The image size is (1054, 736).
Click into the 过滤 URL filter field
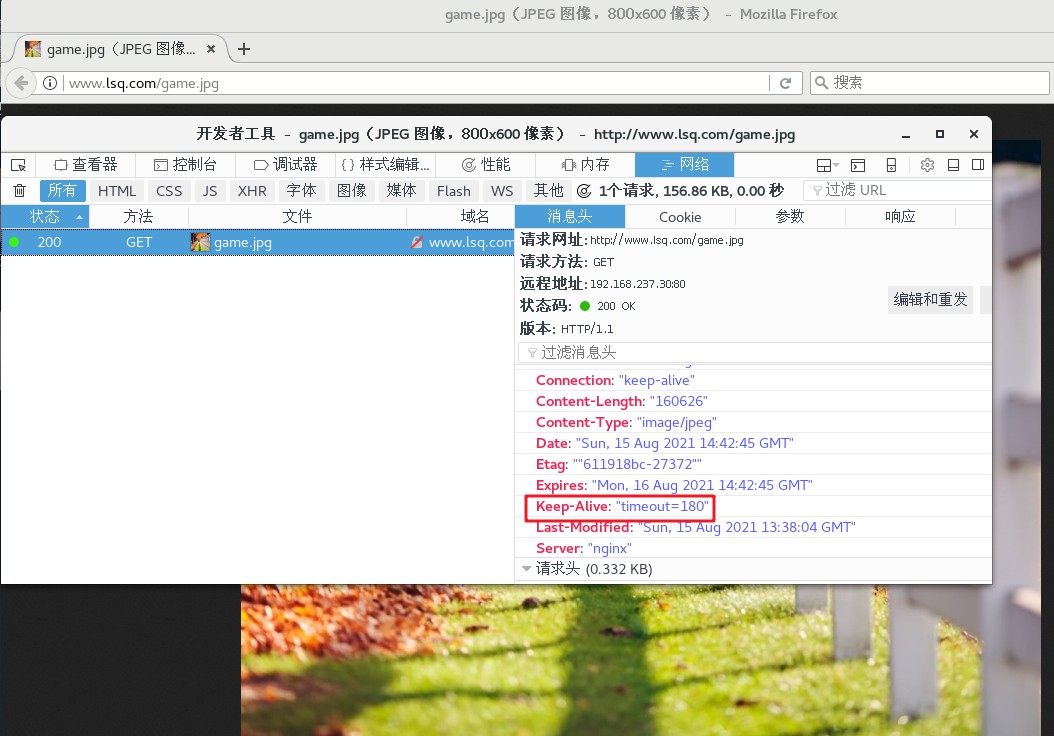click(897, 190)
